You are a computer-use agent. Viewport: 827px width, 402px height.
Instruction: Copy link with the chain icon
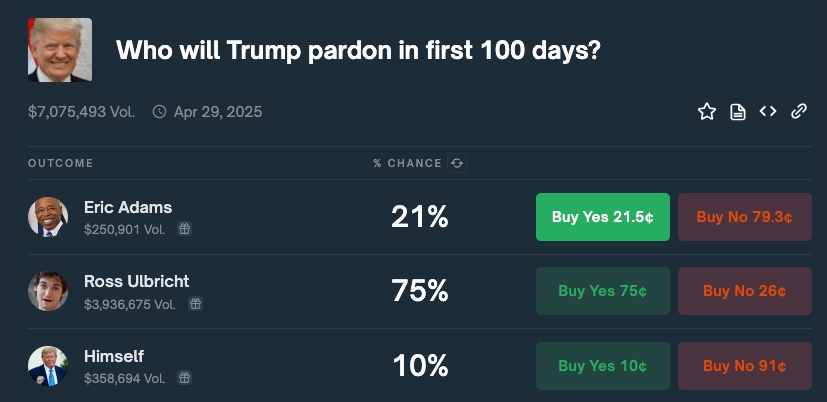point(799,111)
